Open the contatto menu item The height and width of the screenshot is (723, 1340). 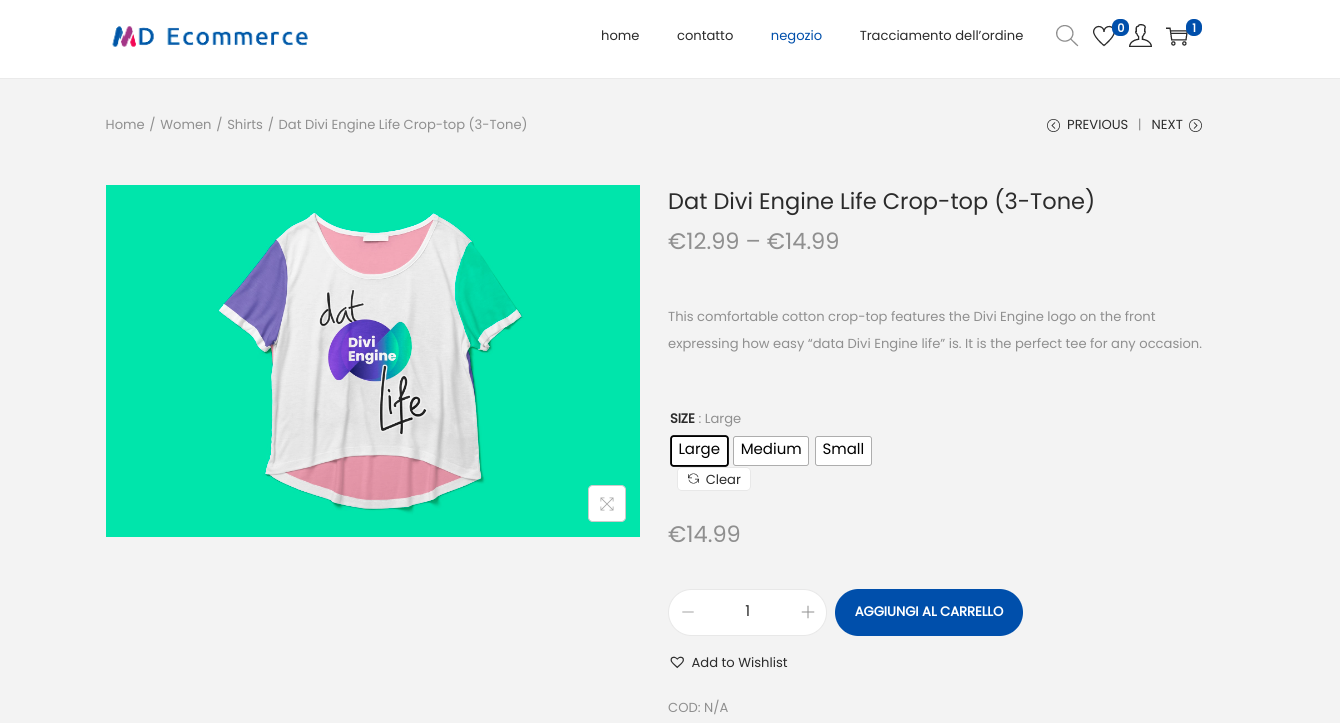[x=705, y=36]
